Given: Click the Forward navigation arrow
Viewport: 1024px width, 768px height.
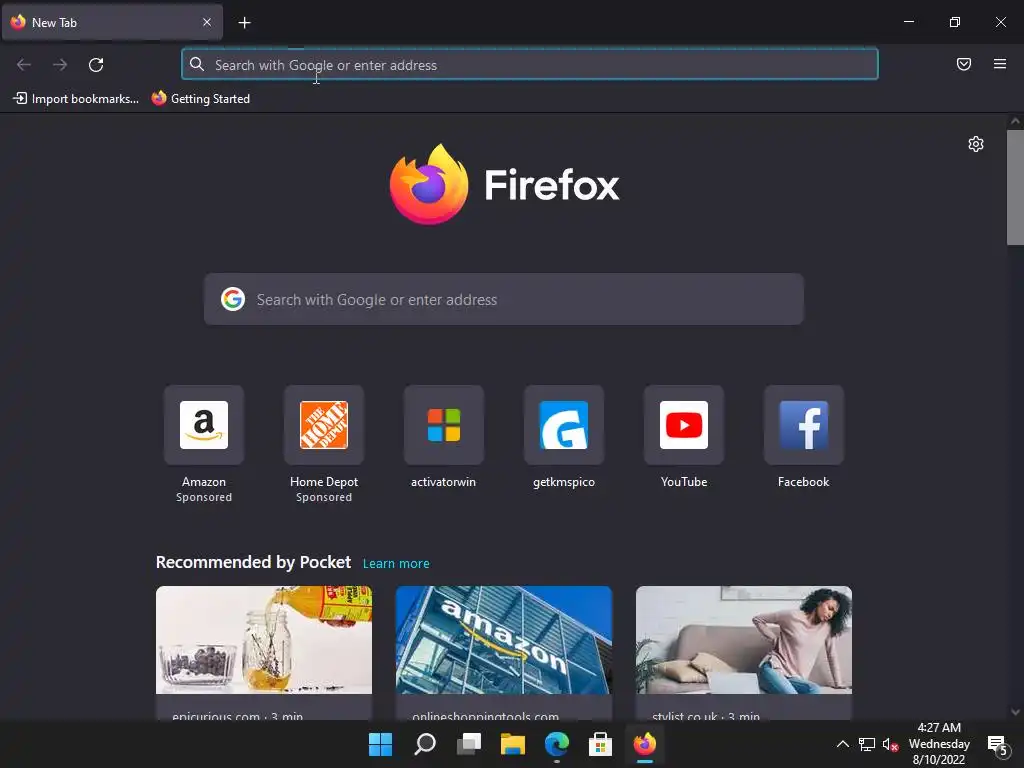Looking at the screenshot, I should 60,65.
